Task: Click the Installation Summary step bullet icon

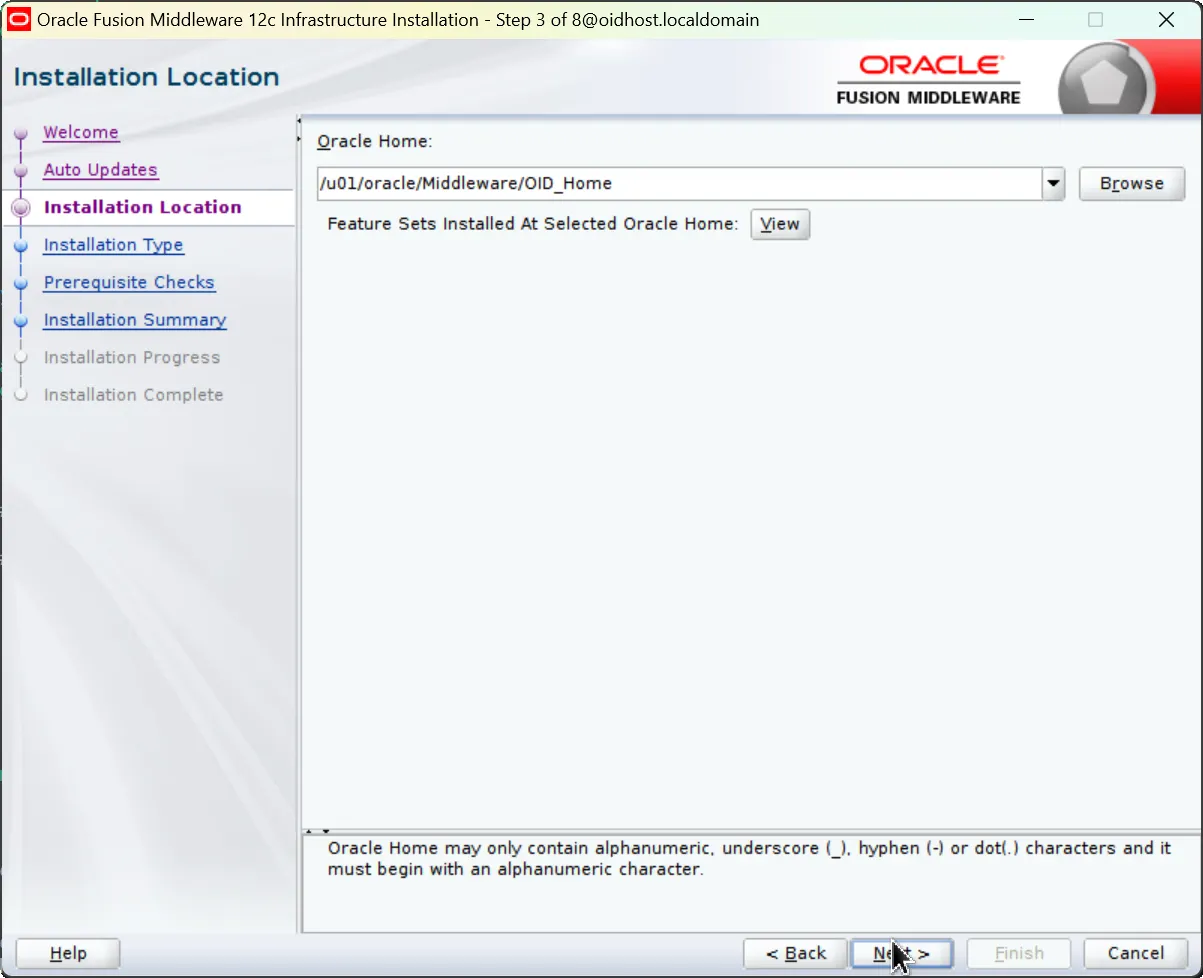Action: coord(21,321)
